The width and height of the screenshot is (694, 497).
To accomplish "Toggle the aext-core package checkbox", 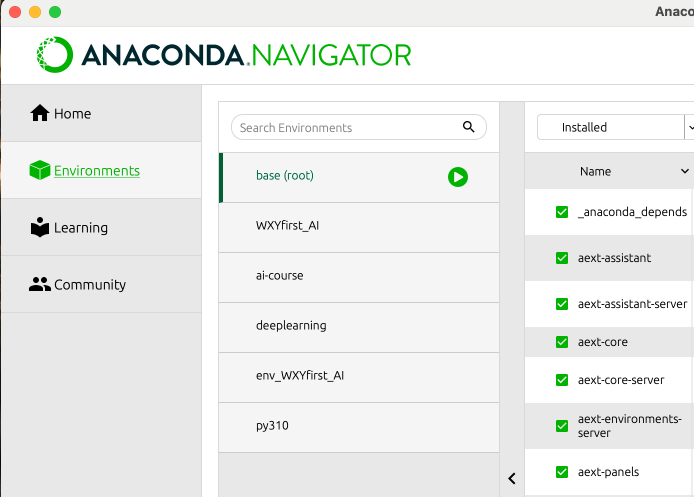I will [562, 342].
